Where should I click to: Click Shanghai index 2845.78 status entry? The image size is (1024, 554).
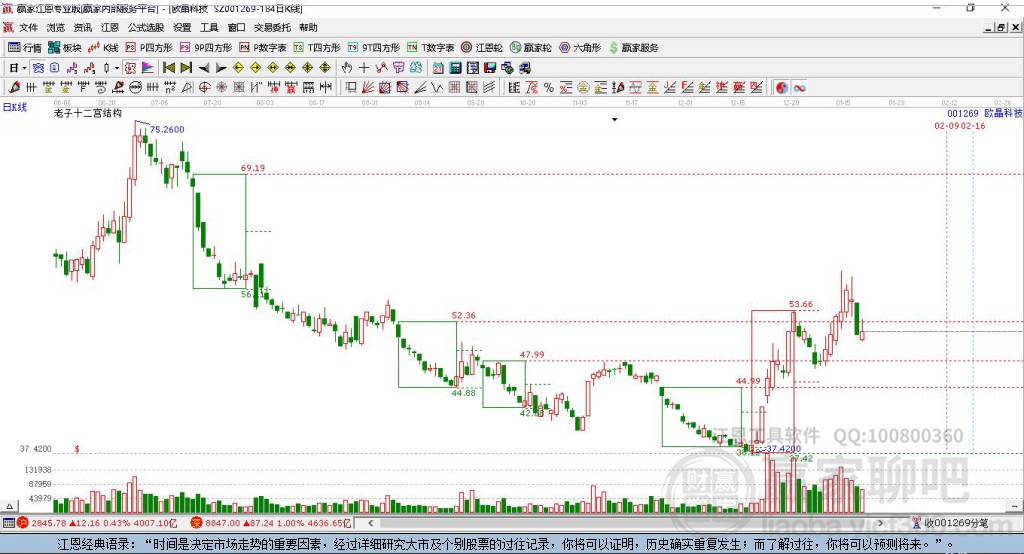(97, 523)
